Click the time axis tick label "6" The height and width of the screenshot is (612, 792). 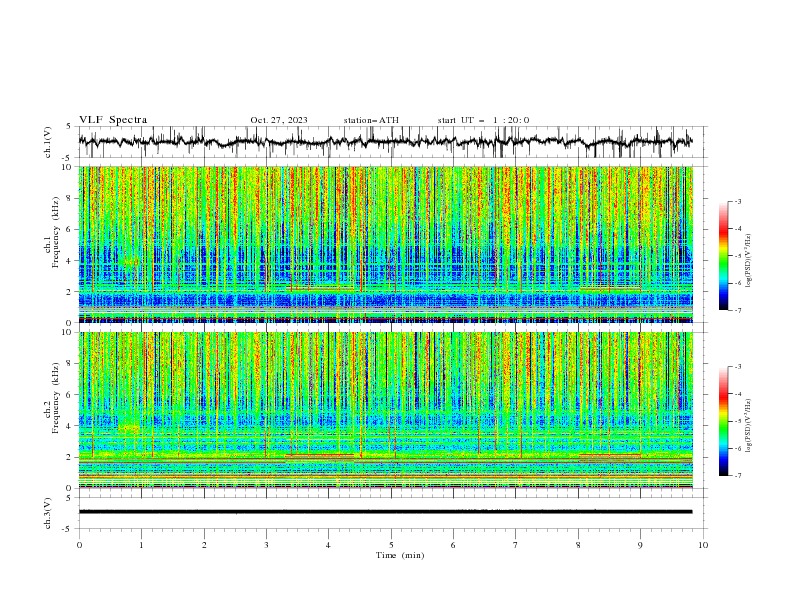tap(453, 545)
